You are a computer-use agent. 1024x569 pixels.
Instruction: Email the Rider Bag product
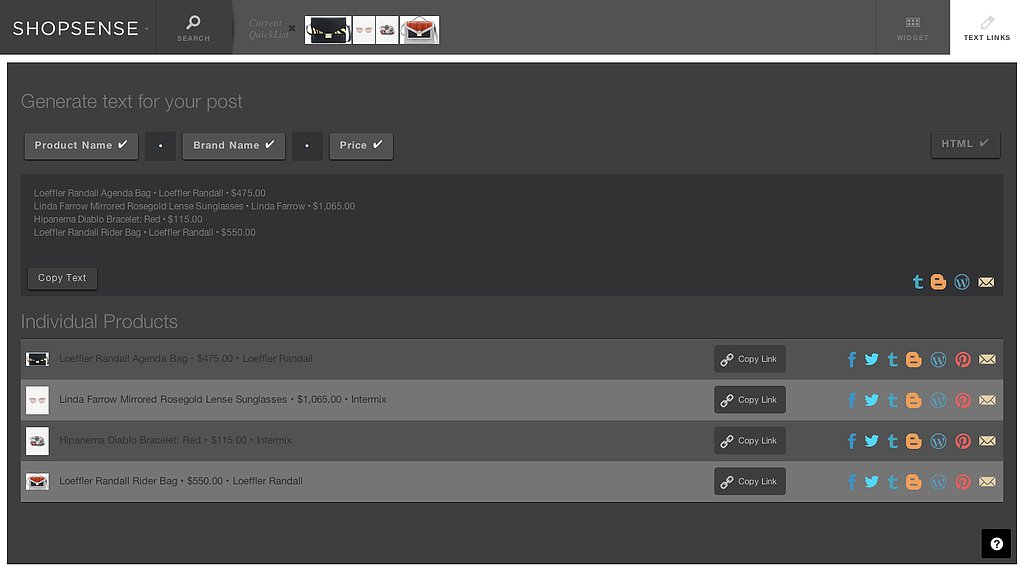pyautogui.click(x=987, y=481)
